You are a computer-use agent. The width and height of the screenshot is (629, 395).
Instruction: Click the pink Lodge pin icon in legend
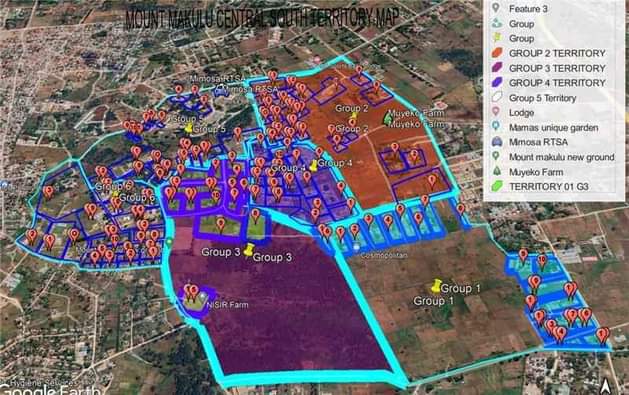[x=496, y=112]
